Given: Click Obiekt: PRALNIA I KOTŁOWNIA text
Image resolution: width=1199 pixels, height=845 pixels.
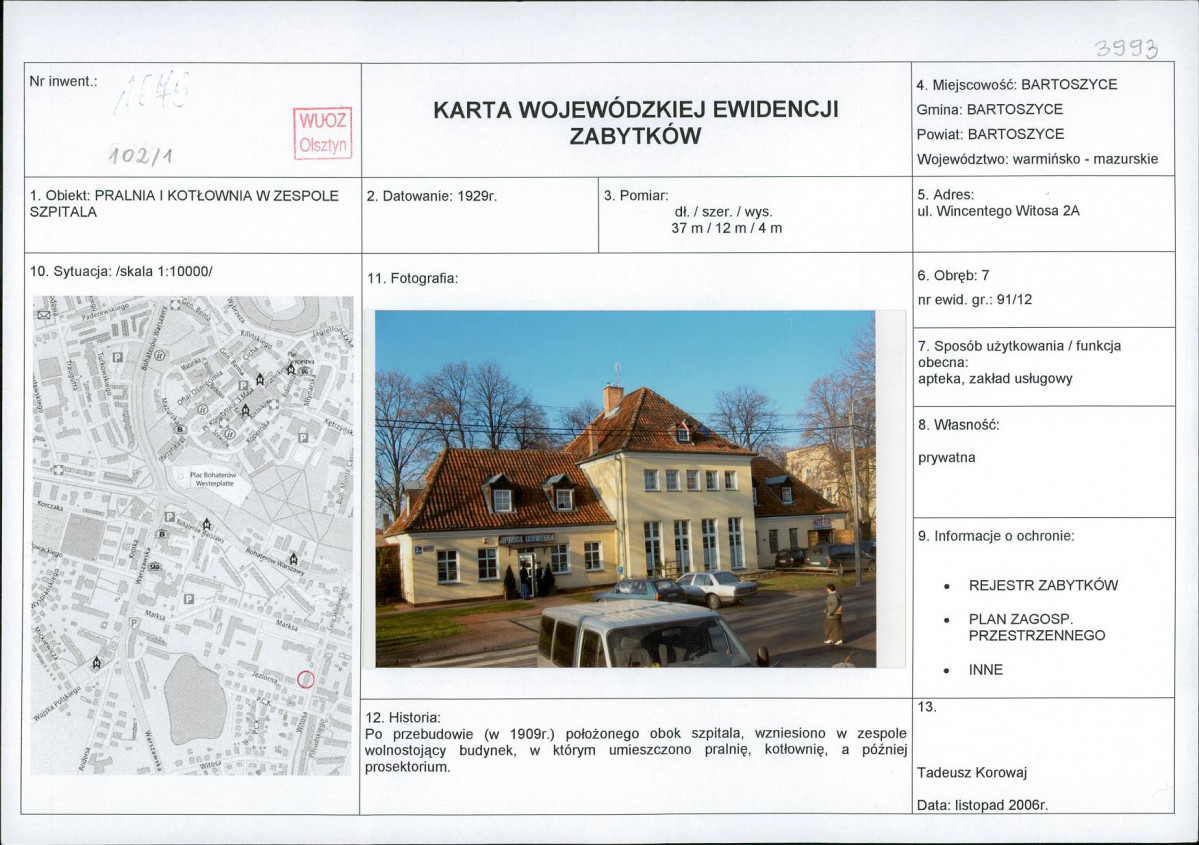Looking at the screenshot, I should [x=184, y=203].
